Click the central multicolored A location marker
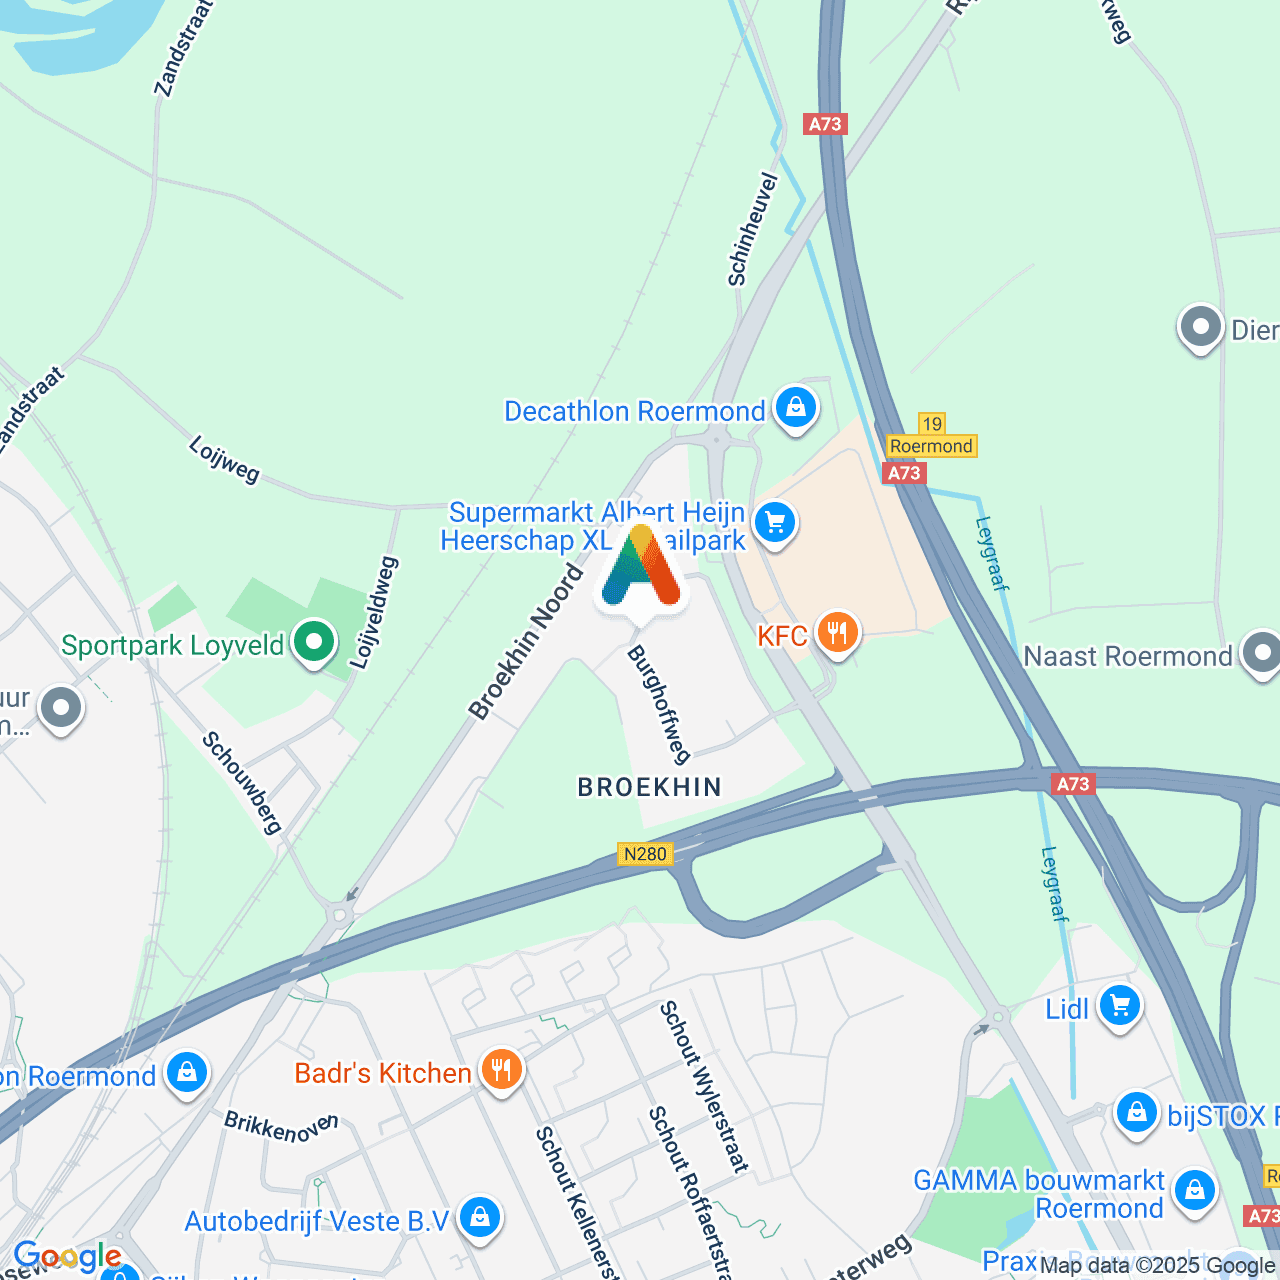Image resolution: width=1280 pixels, height=1280 pixels. click(x=641, y=572)
